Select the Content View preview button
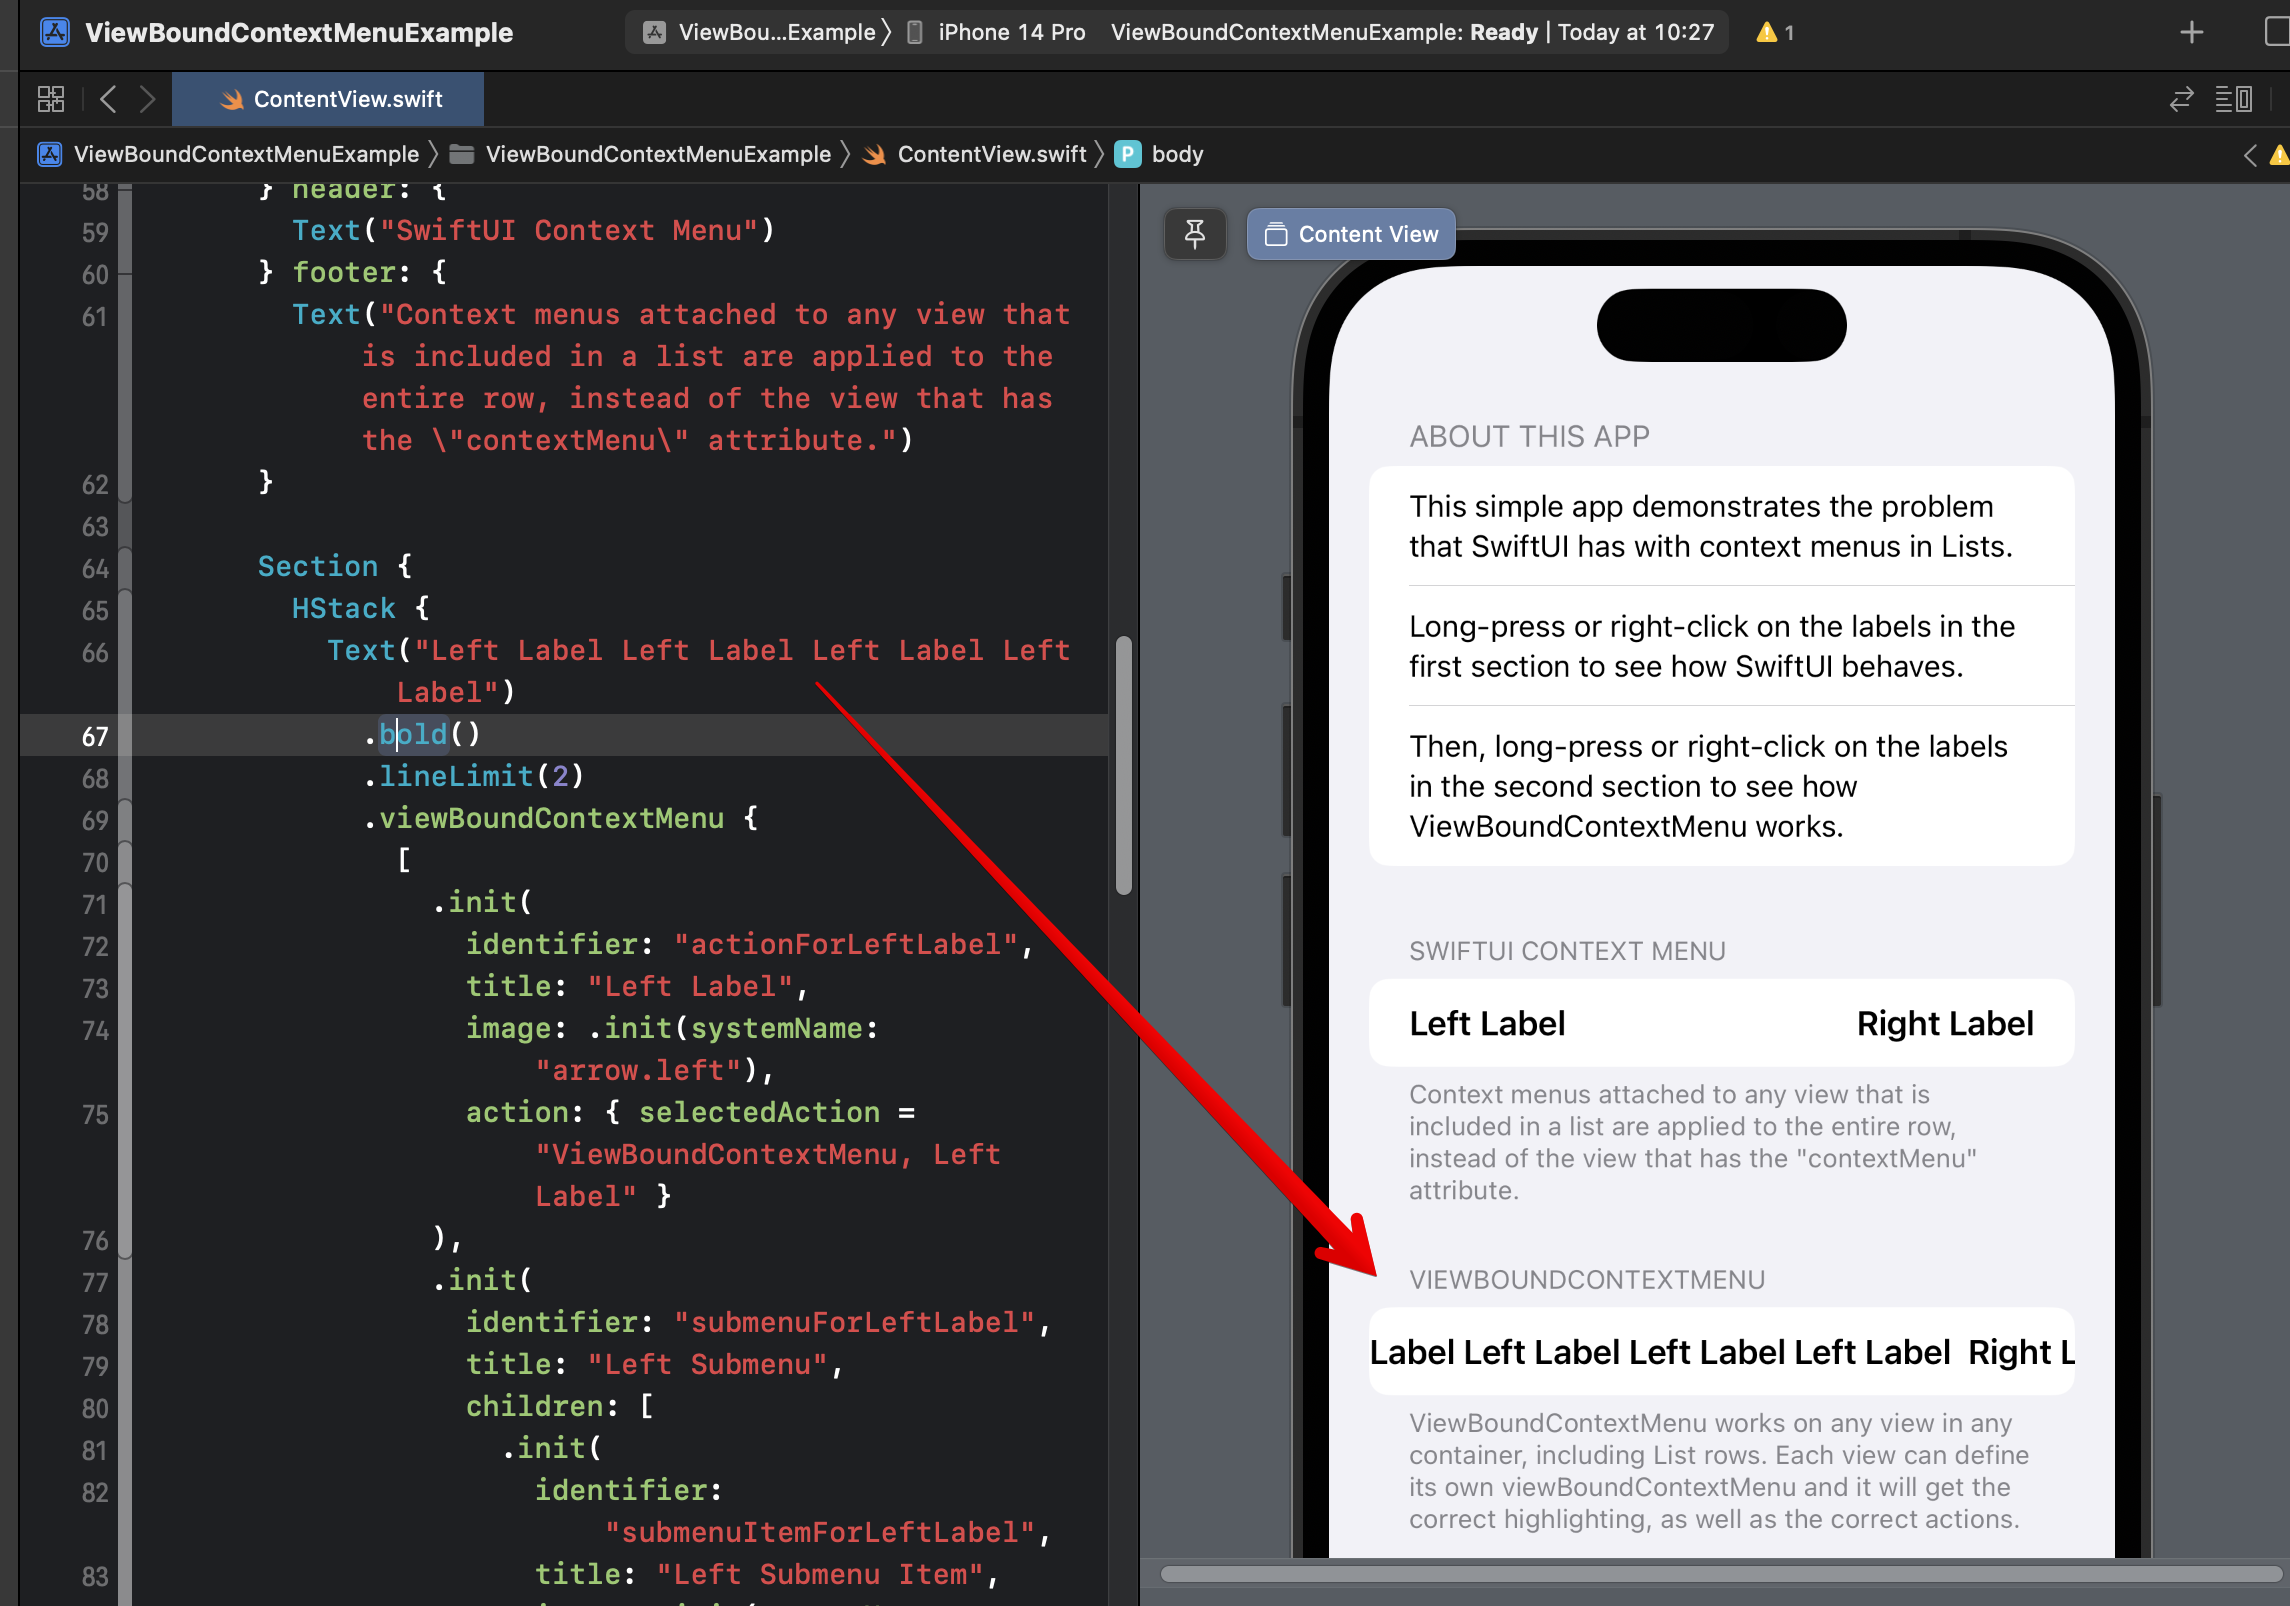This screenshot has height=1606, width=2290. pos(1351,234)
